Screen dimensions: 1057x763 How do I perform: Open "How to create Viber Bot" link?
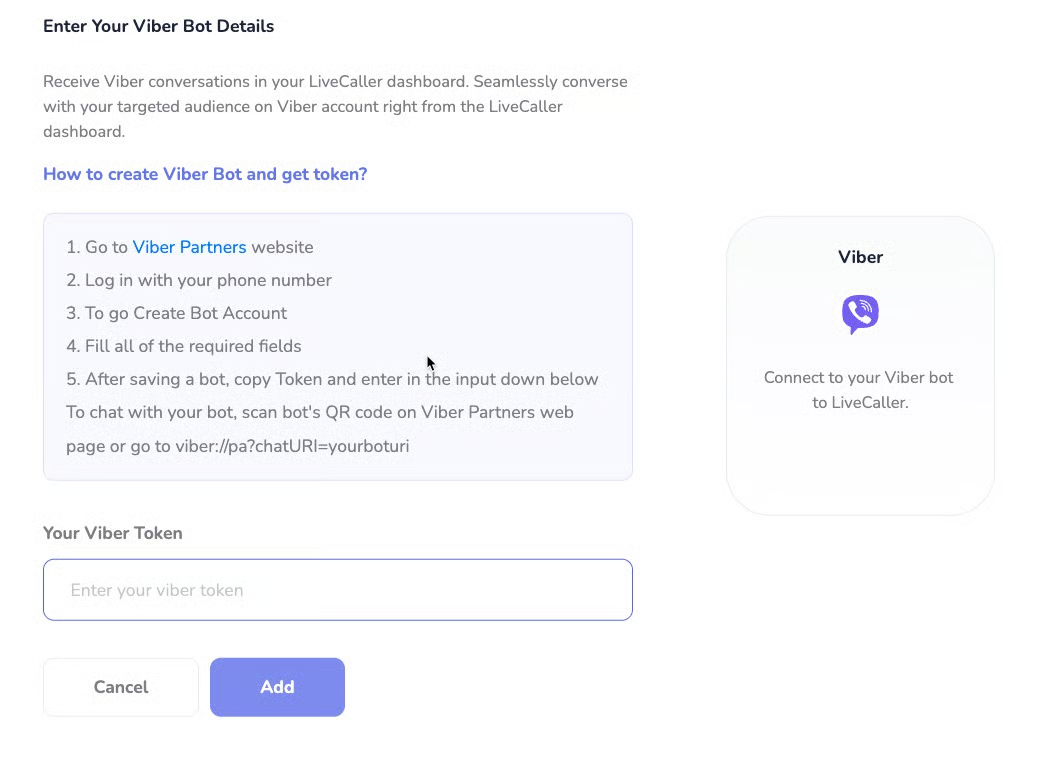point(205,174)
